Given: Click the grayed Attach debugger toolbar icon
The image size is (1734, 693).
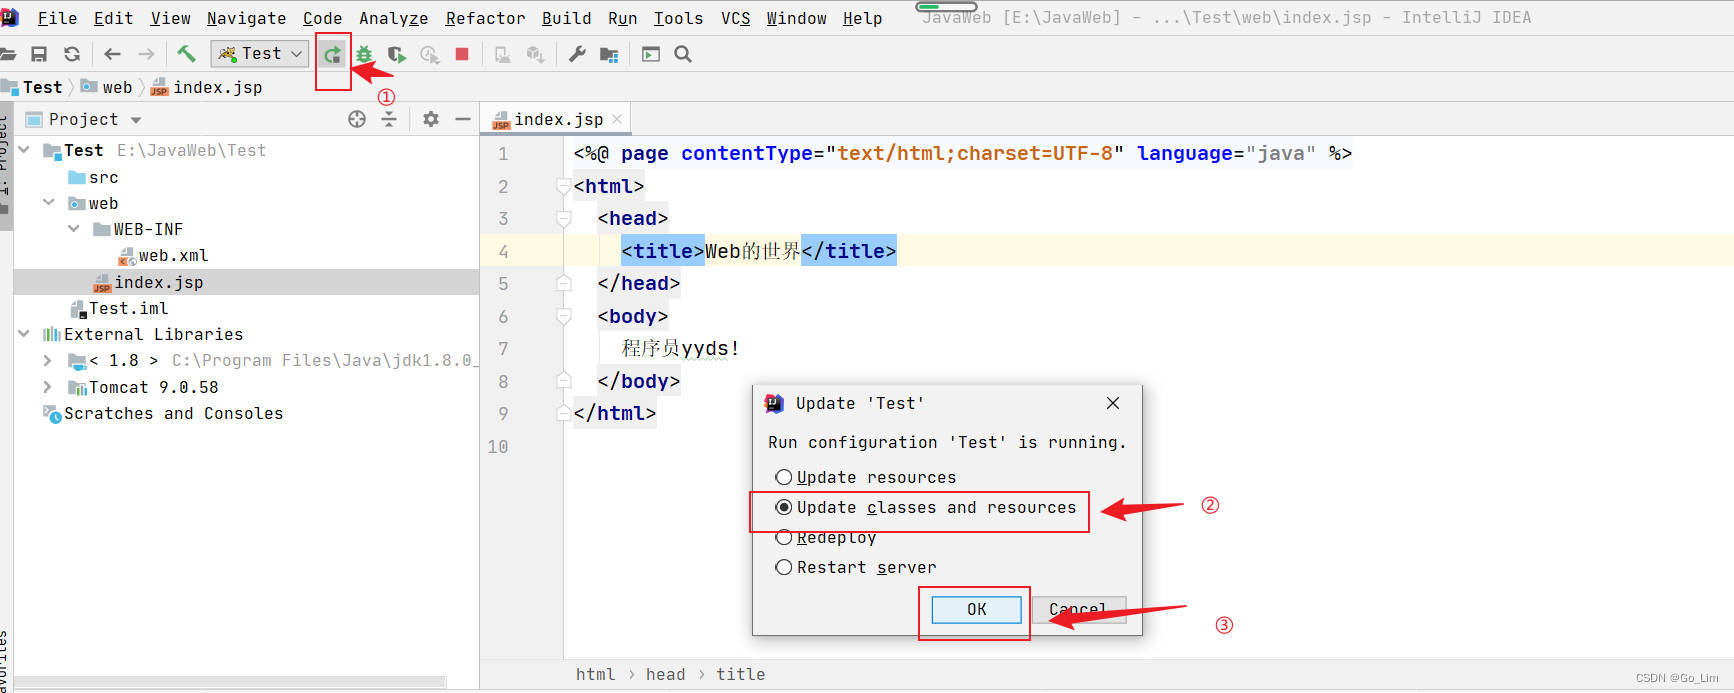Looking at the screenshot, I should click(503, 54).
